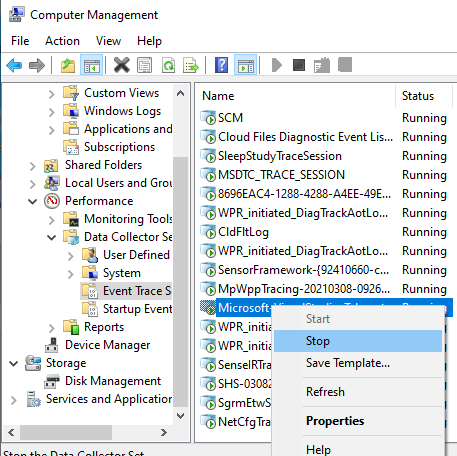
Task: Click tree pane scroll up arrow
Action: [180, 93]
